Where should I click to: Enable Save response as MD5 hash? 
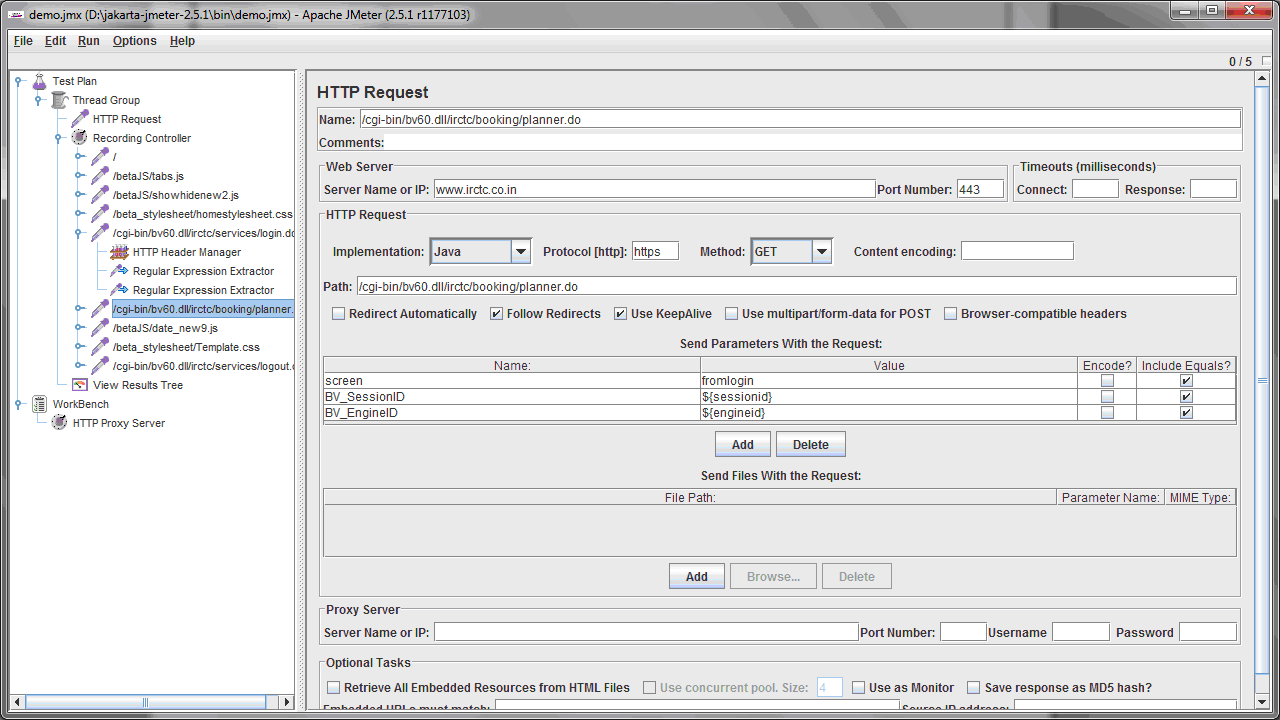tap(974, 688)
